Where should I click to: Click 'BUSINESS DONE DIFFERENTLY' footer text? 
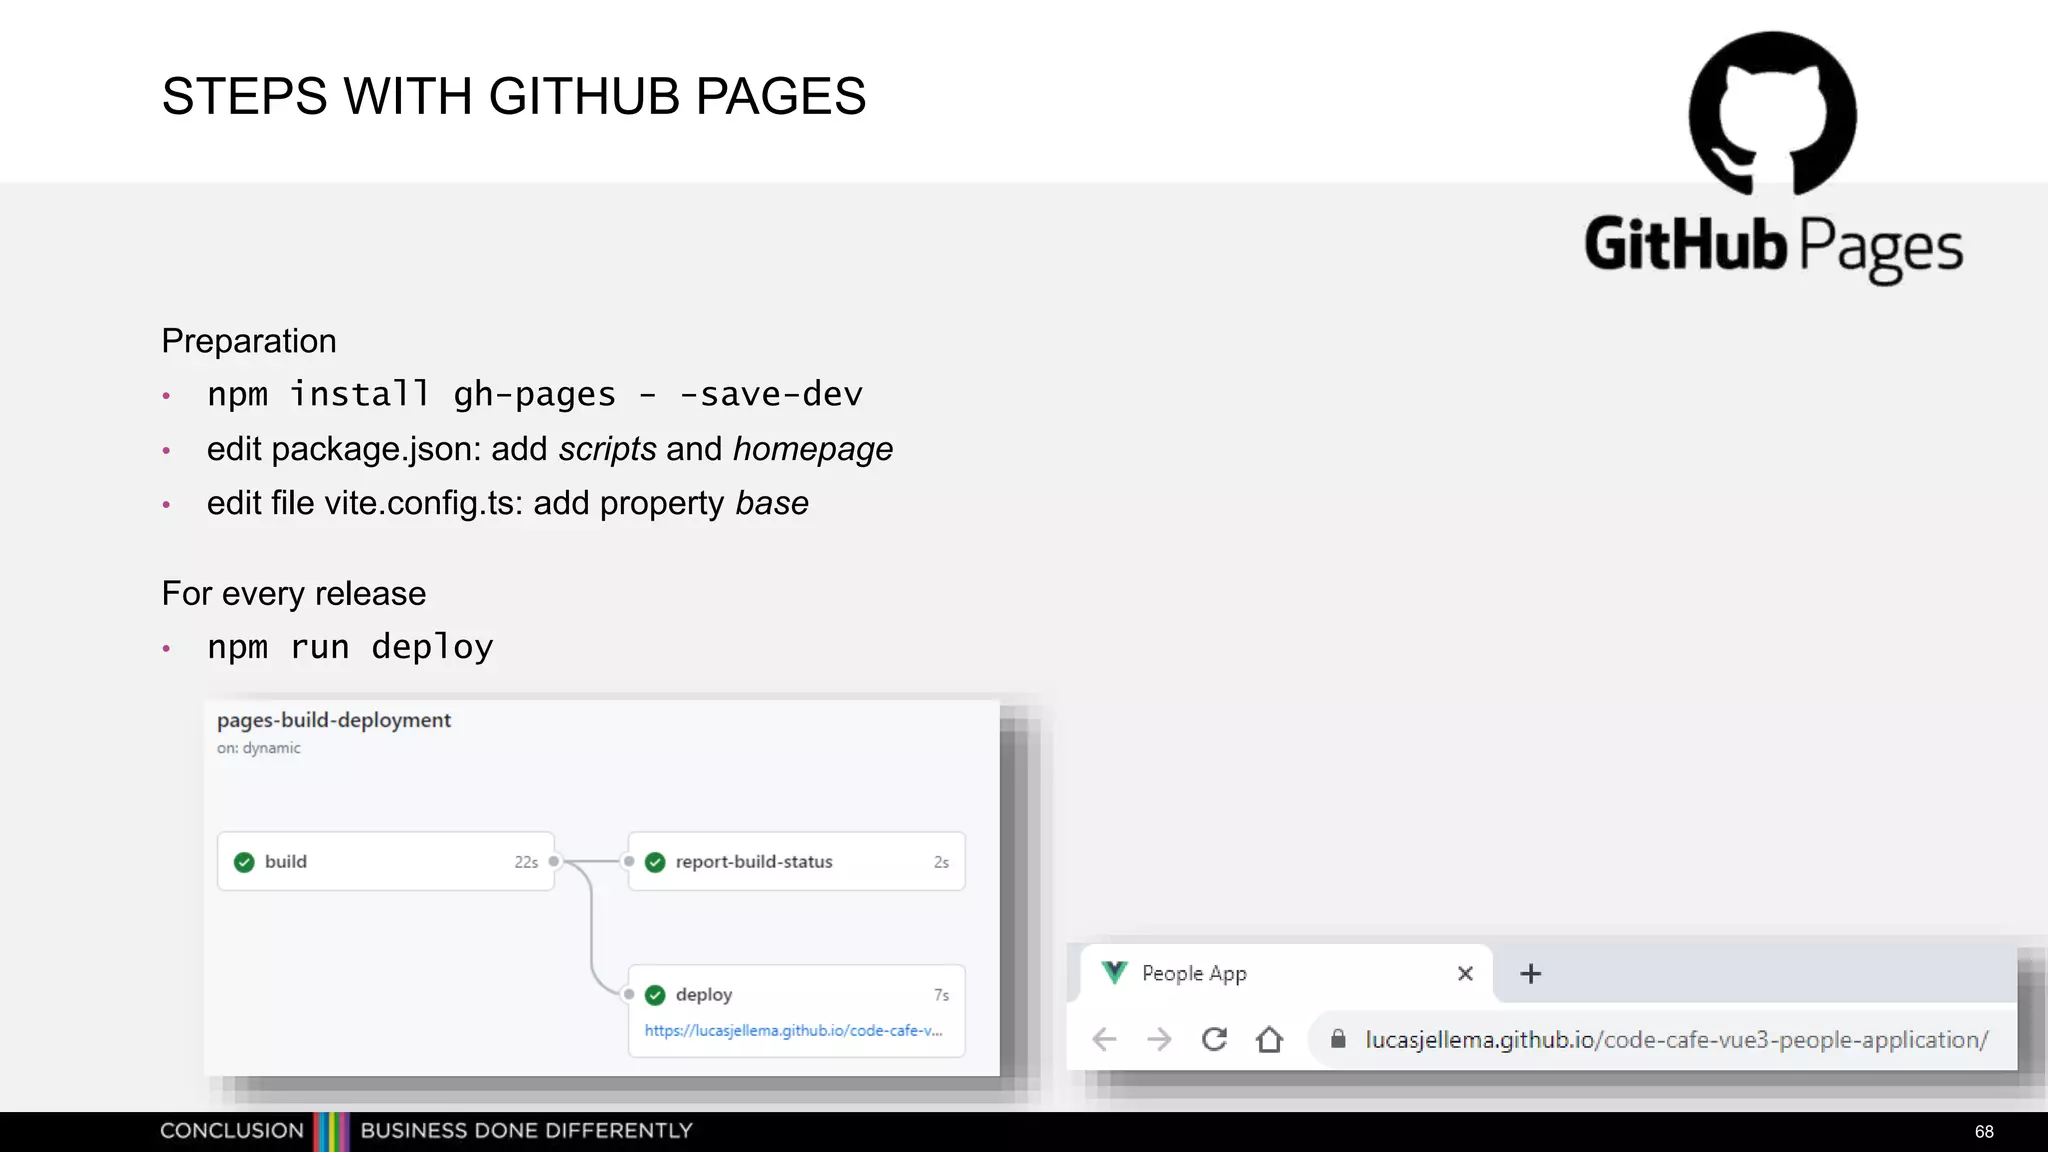coord(526,1131)
